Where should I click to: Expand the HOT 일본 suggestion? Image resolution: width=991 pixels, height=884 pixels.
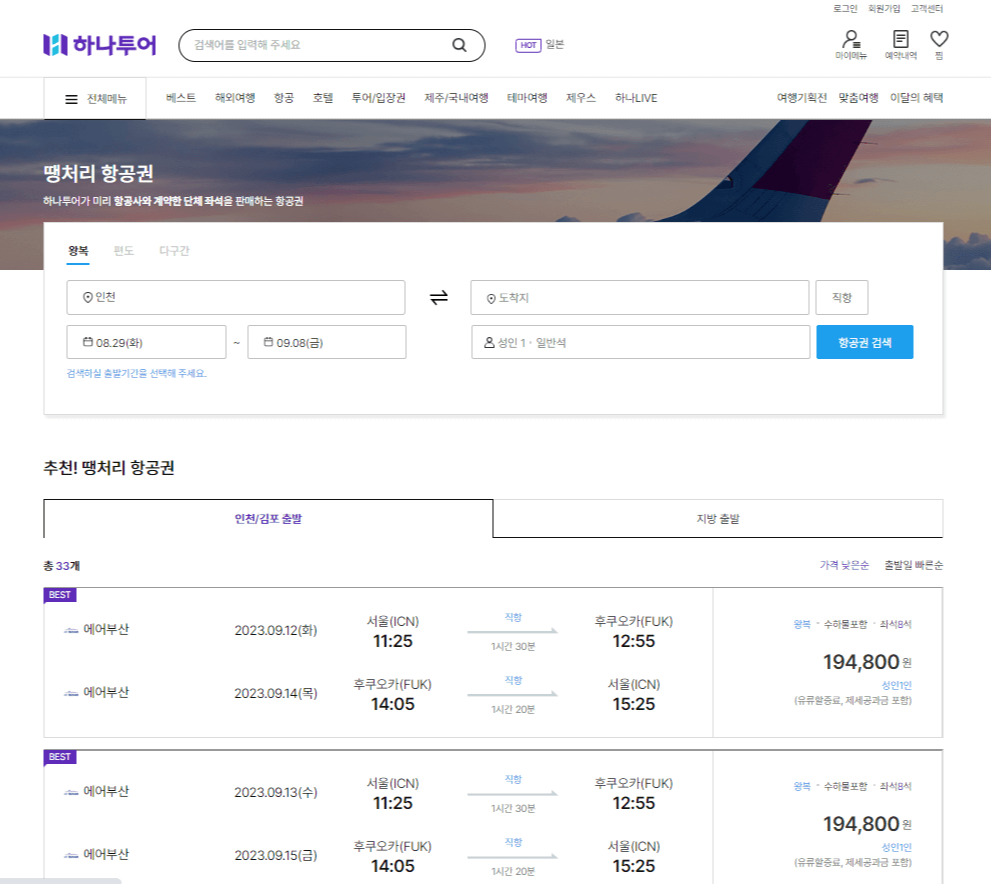pos(535,45)
